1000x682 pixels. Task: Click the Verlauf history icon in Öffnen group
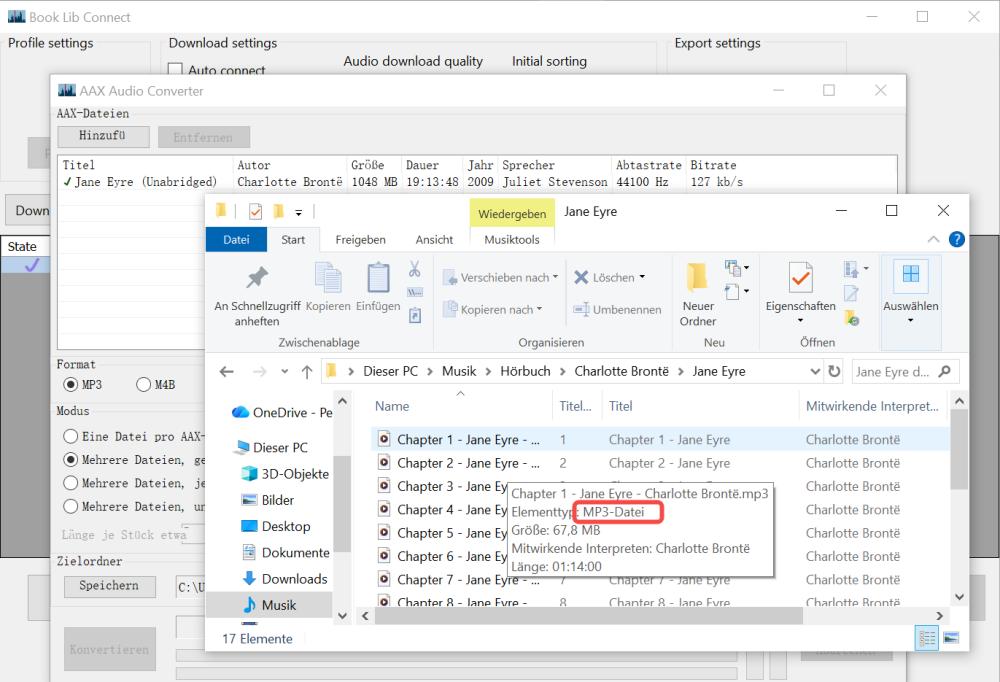(851, 317)
